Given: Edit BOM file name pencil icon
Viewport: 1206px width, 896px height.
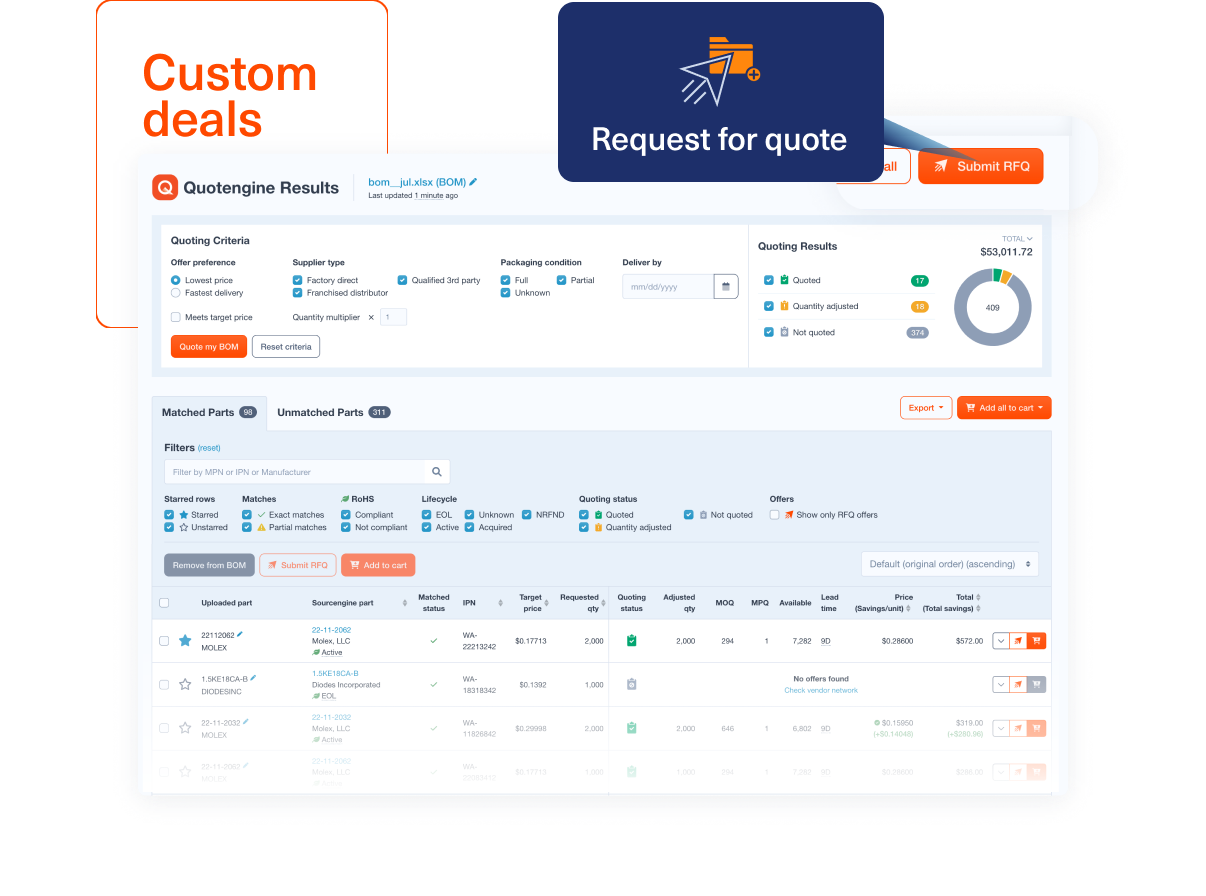Looking at the screenshot, I should point(474,182).
